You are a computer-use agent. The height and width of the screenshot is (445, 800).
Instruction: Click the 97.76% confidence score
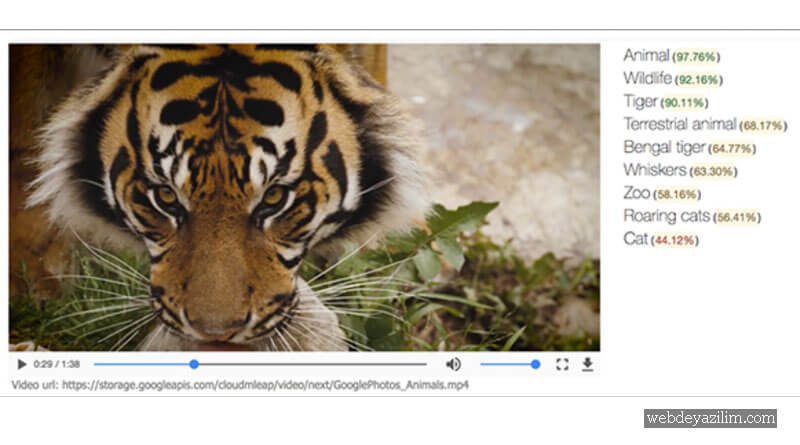tap(696, 57)
